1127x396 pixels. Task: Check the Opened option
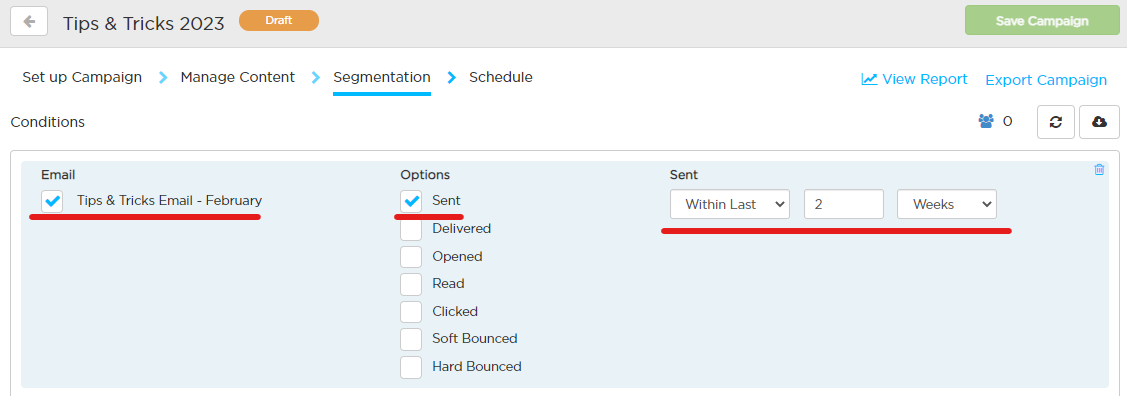pyautogui.click(x=411, y=256)
